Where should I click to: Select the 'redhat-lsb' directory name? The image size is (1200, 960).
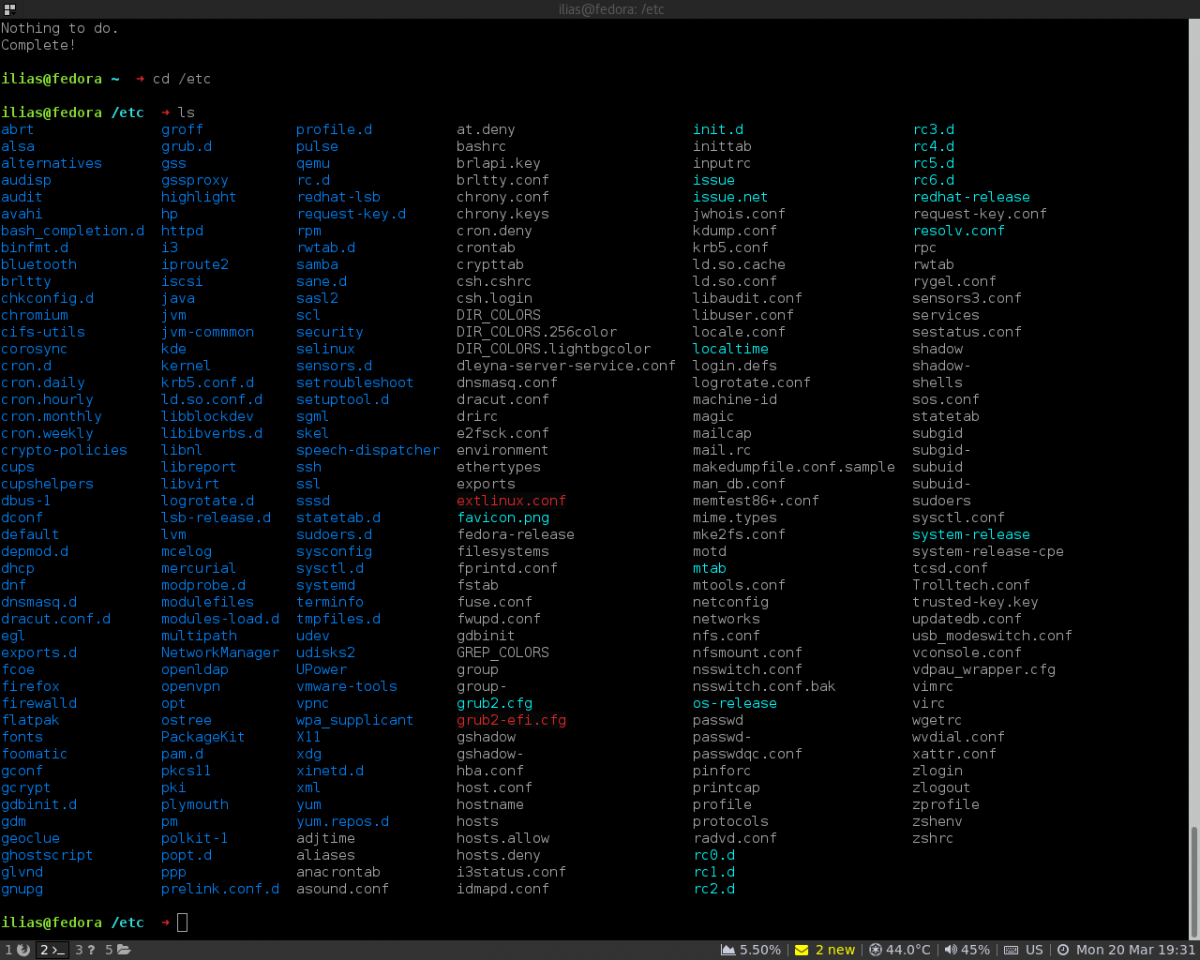pyautogui.click(x=338, y=197)
